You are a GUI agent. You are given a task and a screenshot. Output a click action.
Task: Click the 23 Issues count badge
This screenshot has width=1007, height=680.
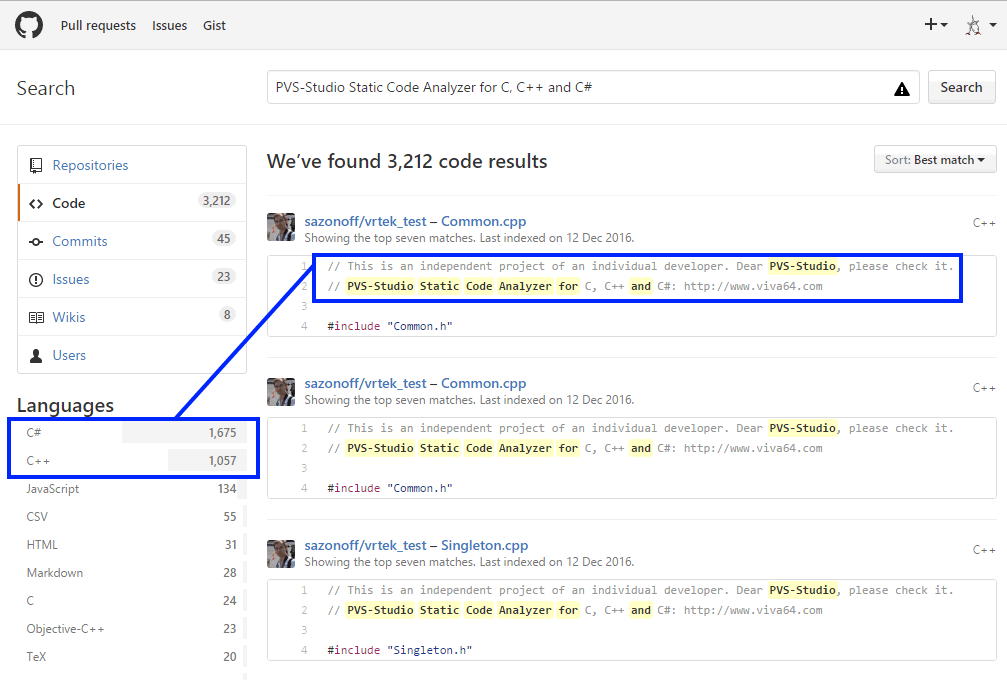point(223,277)
